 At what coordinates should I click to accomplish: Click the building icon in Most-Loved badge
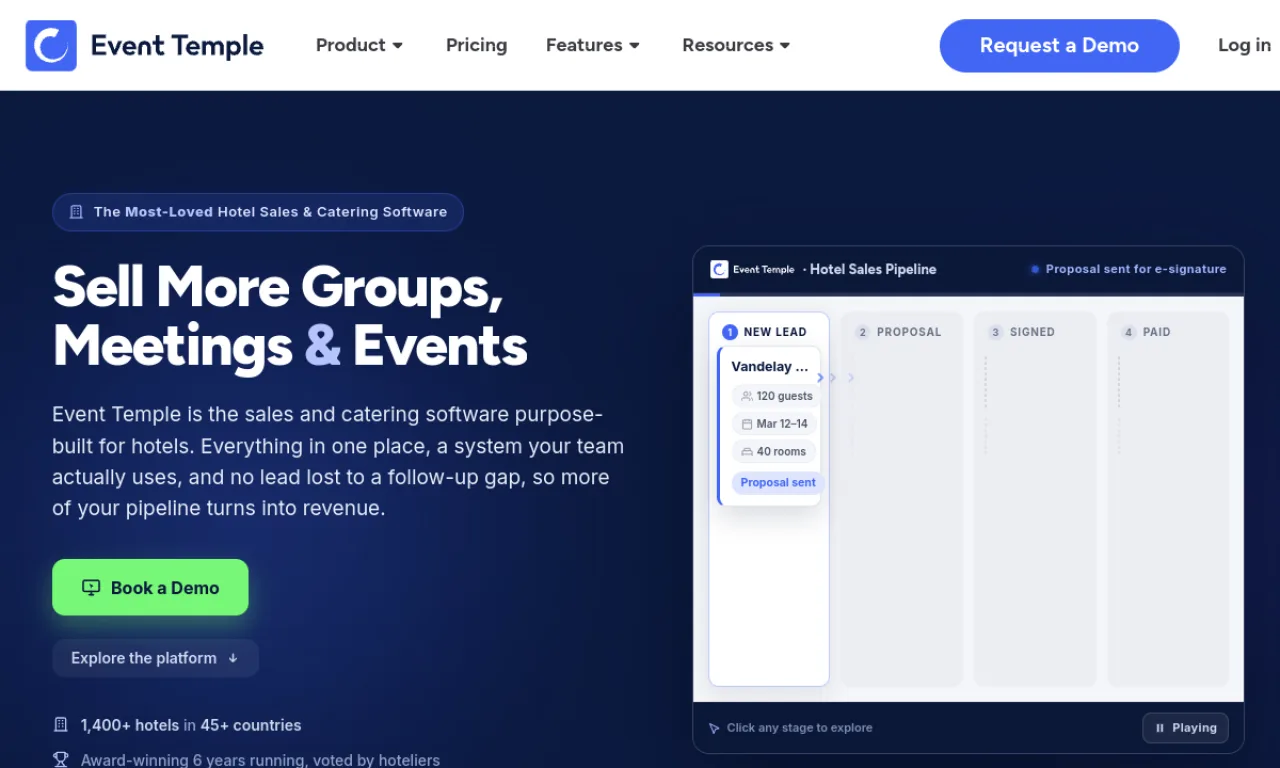76,212
